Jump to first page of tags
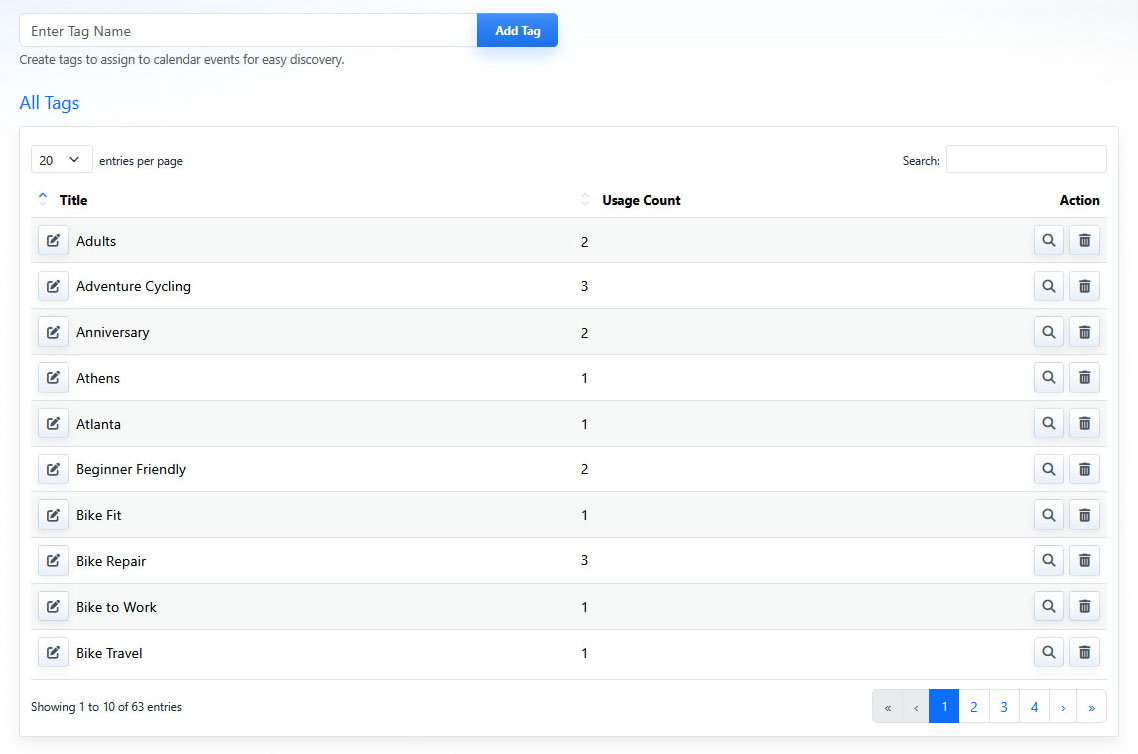 pyautogui.click(x=888, y=707)
